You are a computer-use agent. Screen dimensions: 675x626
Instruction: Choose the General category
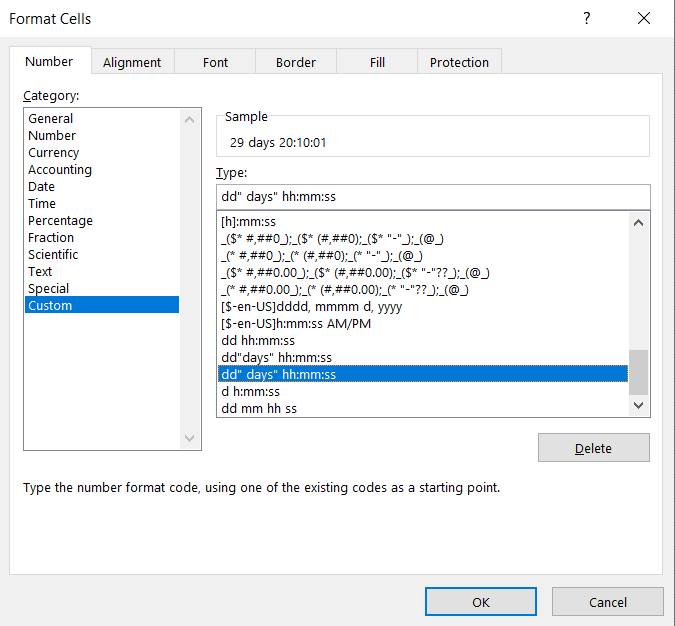coord(50,119)
